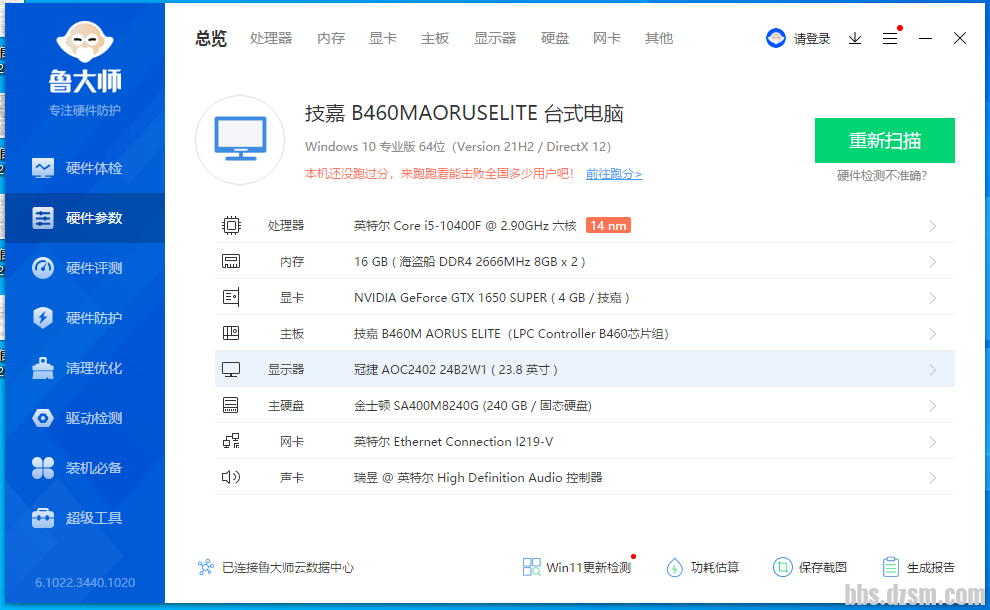Expand the 处理器 Core i5-10400F row
Screen dimensions: 990x610
932,226
